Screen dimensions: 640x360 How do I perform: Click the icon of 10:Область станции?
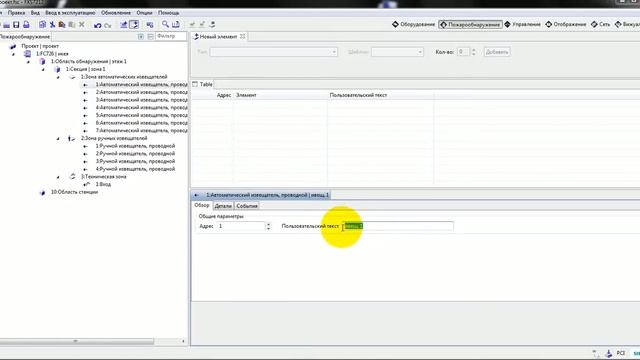(x=42, y=192)
